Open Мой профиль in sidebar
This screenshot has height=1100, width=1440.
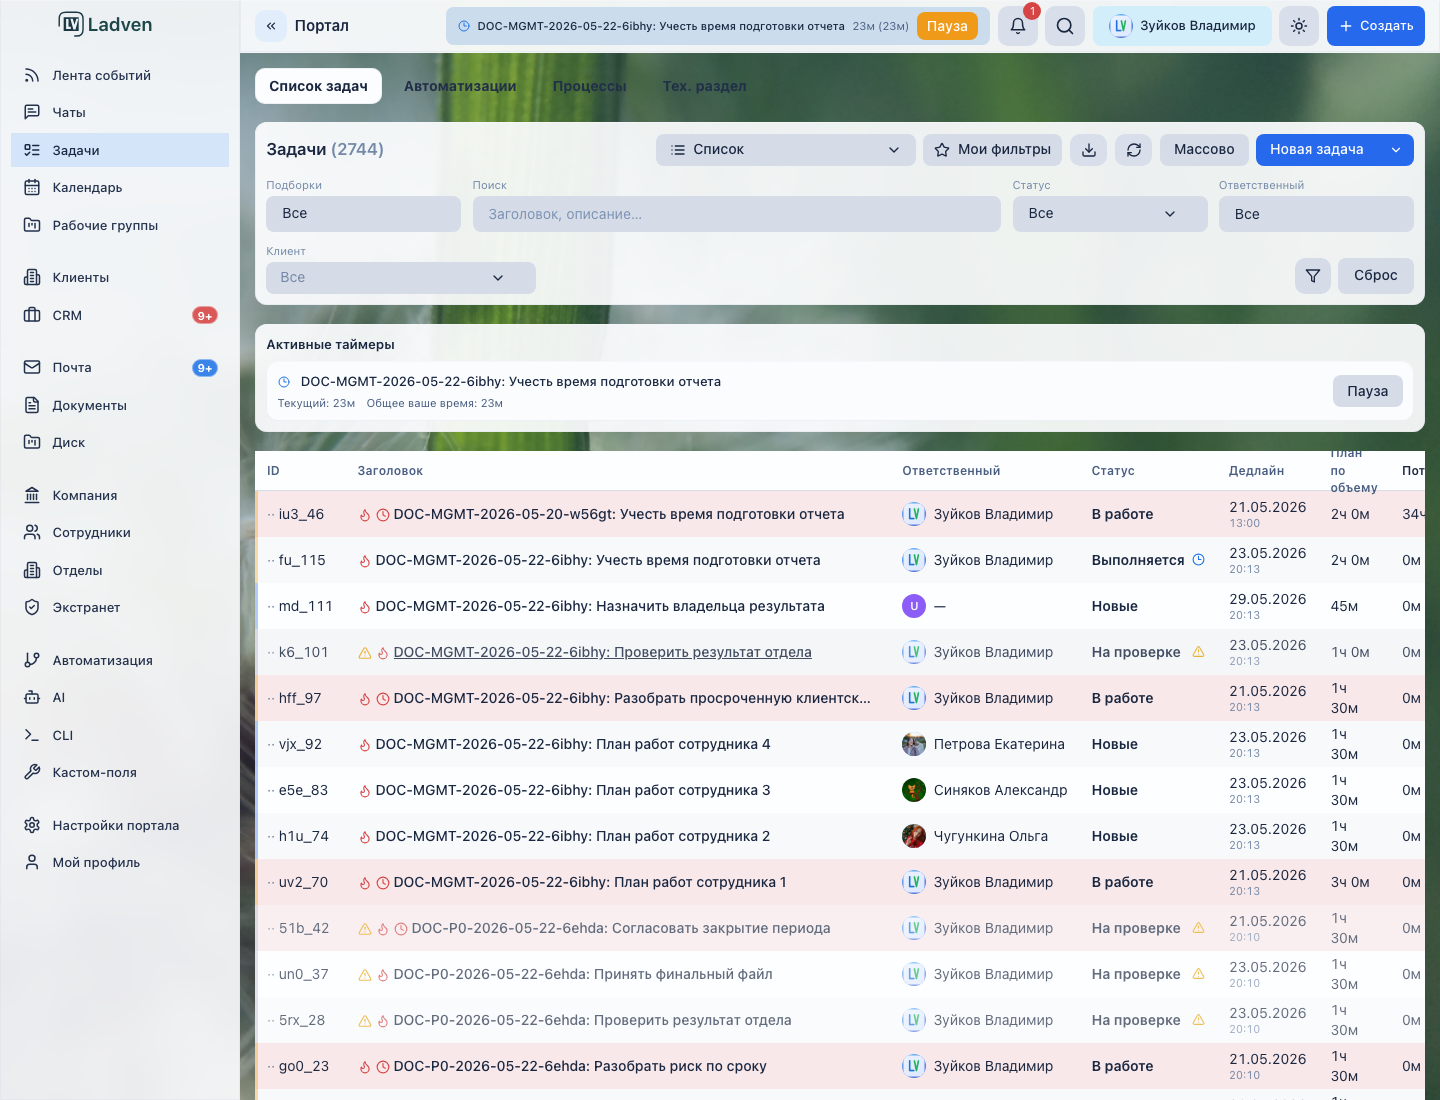(120, 862)
